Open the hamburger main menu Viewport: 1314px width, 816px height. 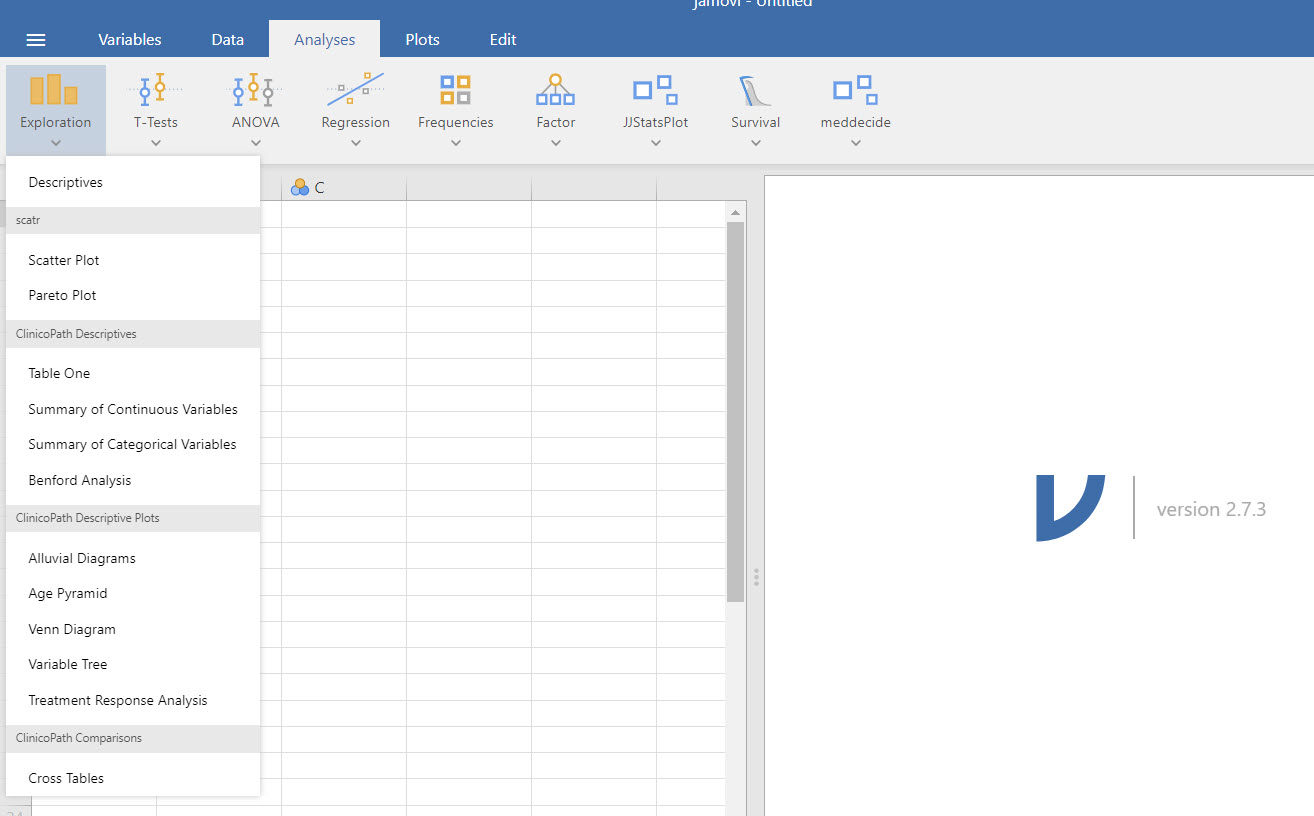click(36, 40)
